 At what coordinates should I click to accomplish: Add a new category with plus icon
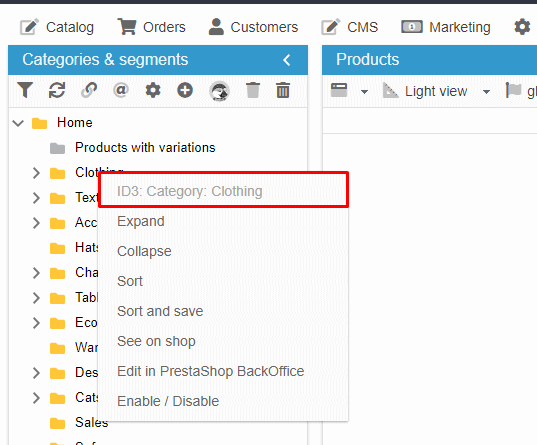[x=185, y=90]
